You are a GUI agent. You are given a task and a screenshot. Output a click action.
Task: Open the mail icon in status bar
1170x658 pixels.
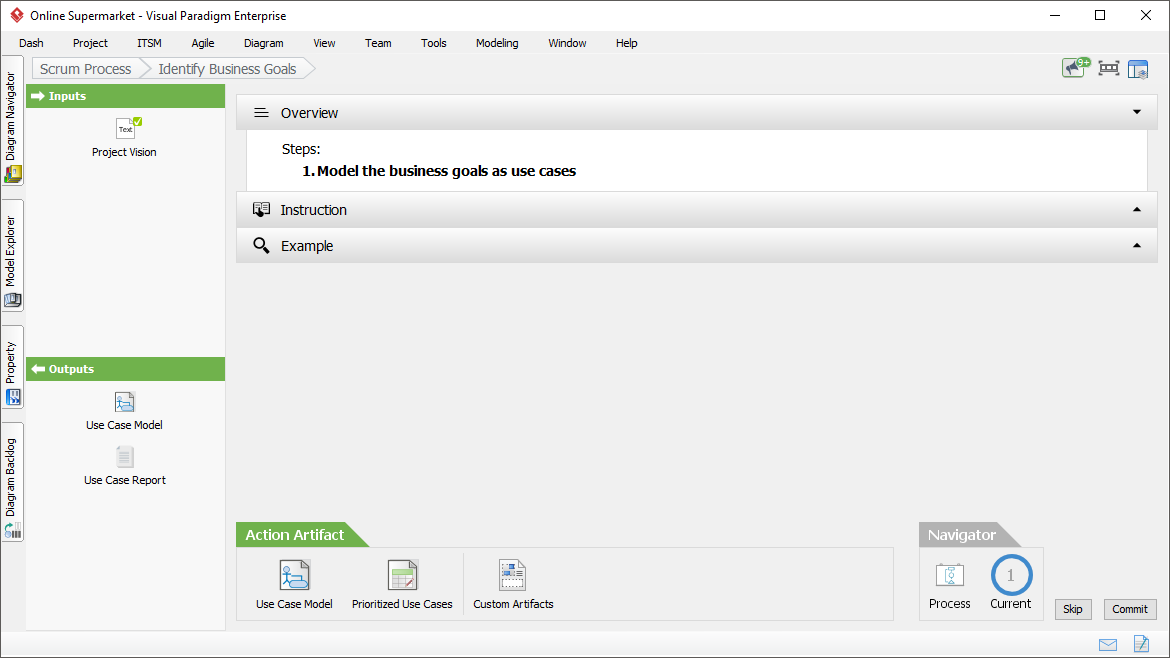coord(1108,645)
